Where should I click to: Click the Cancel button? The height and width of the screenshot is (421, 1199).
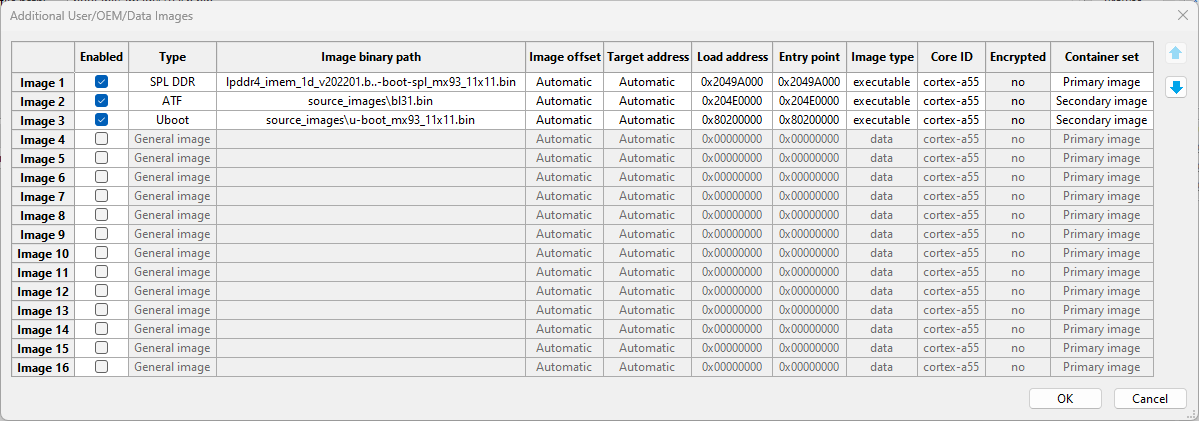point(1150,398)
